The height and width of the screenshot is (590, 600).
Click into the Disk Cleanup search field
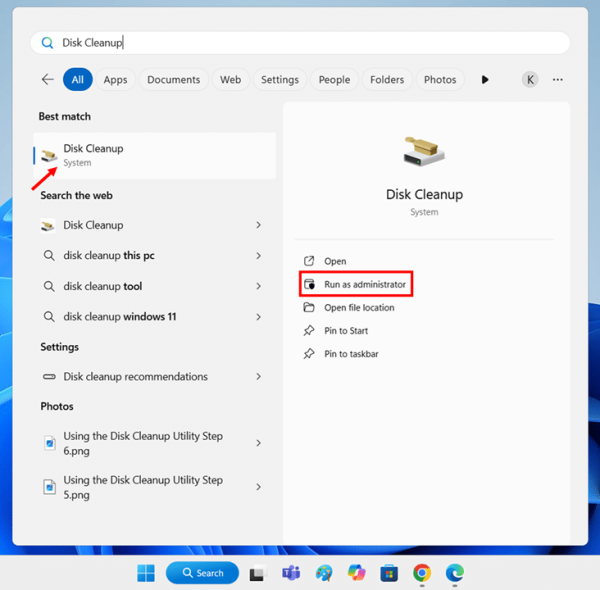tap(300, 42)
